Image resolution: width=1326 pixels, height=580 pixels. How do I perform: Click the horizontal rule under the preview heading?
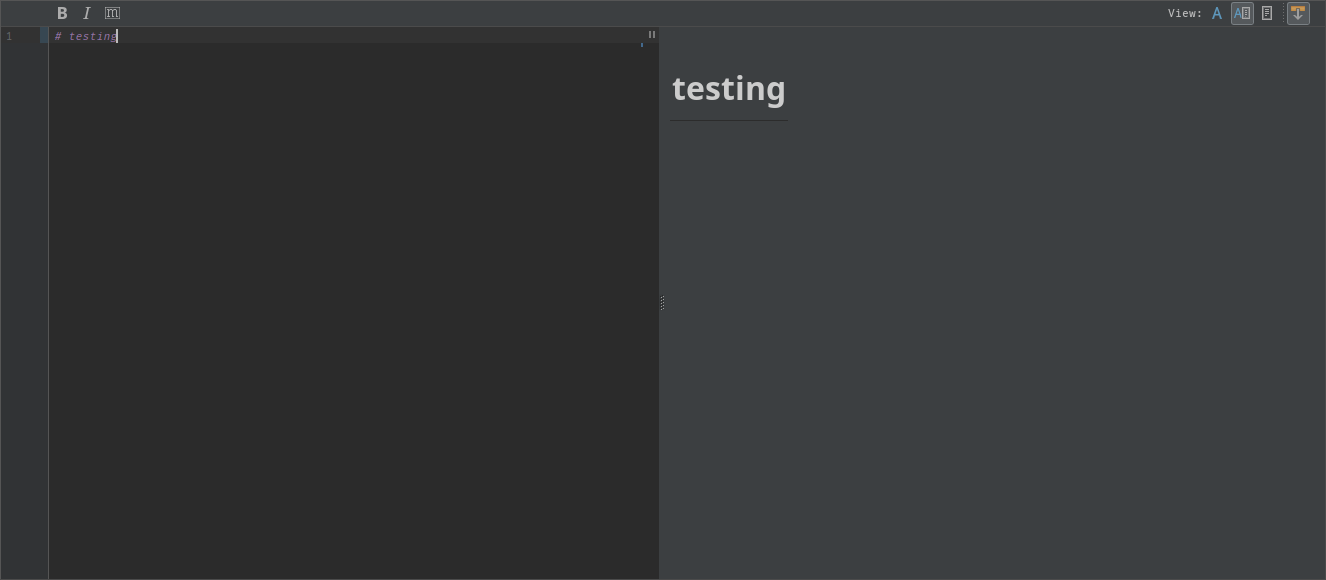729,122
